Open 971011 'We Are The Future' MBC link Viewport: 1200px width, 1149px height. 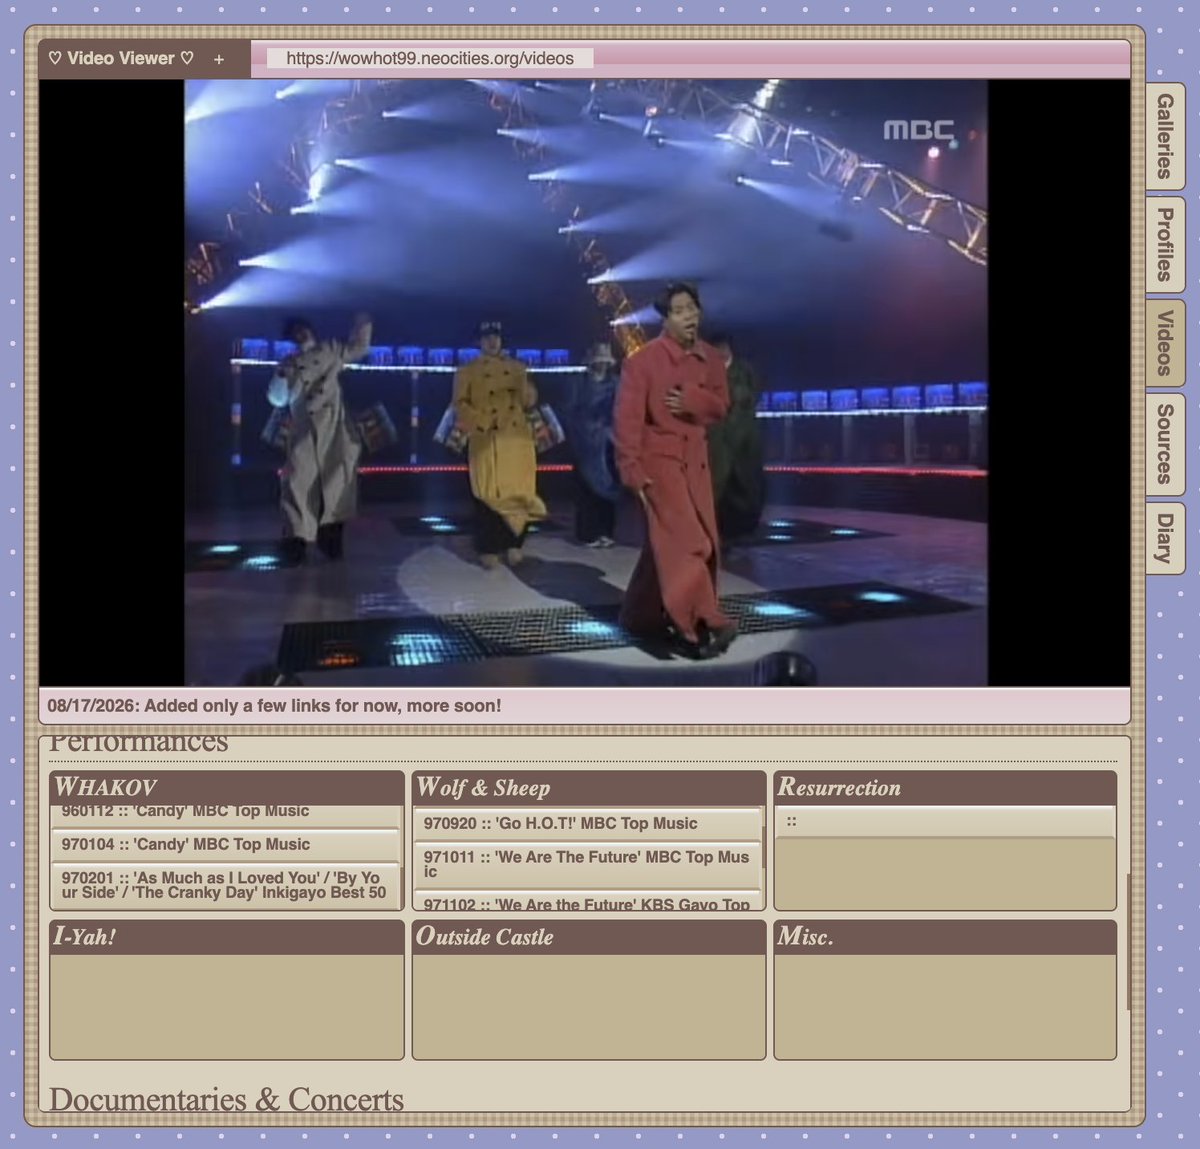[x=587, y=864]
